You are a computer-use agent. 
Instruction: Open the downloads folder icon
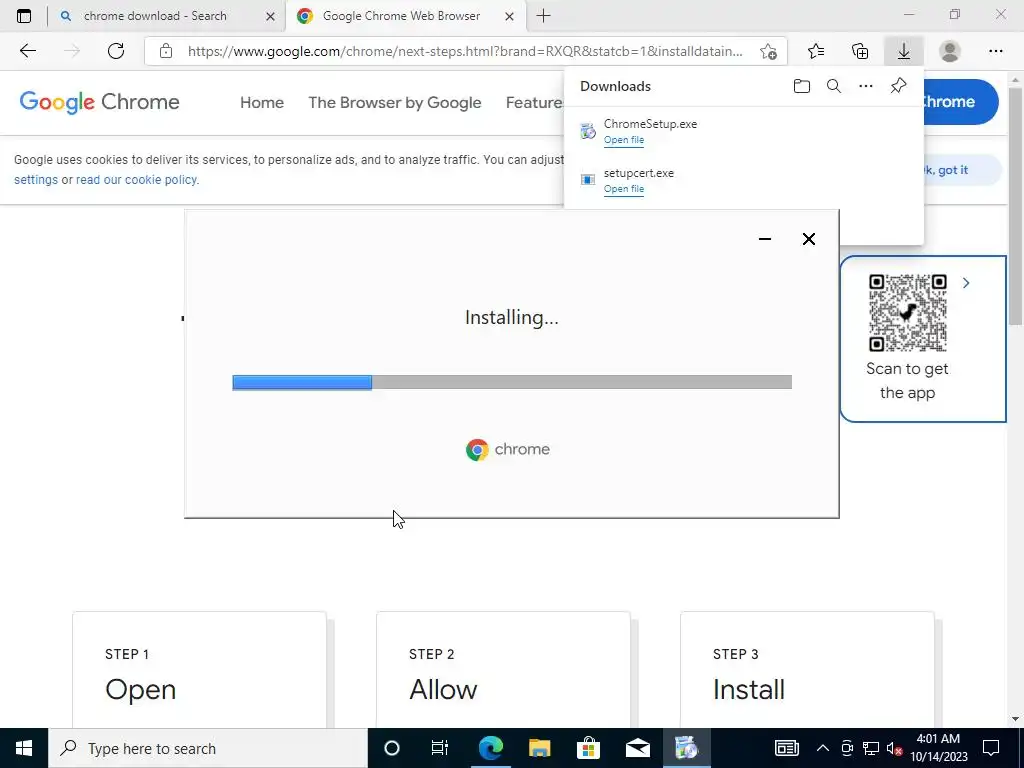click(x=802, y=86)
